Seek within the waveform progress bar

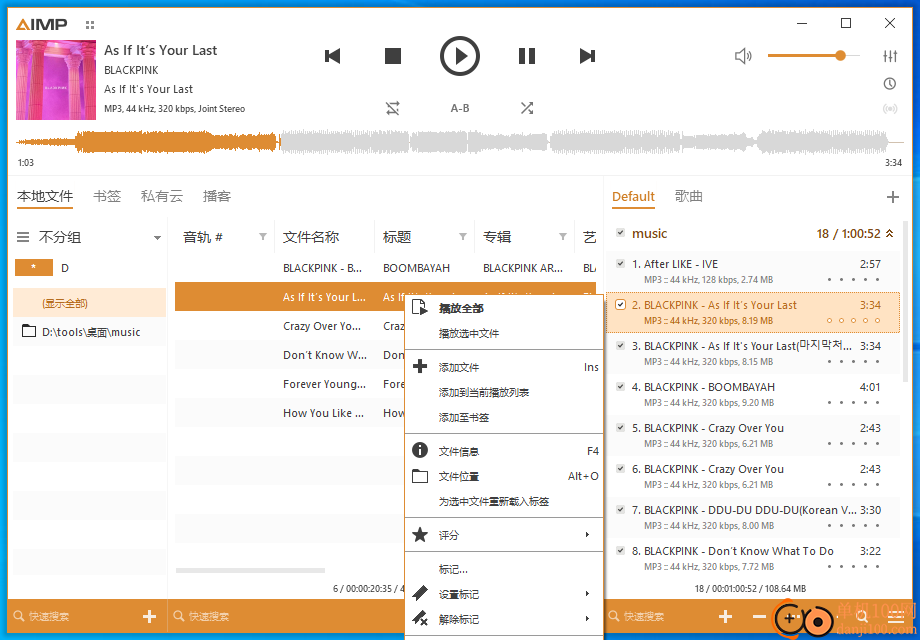[460, 142]
